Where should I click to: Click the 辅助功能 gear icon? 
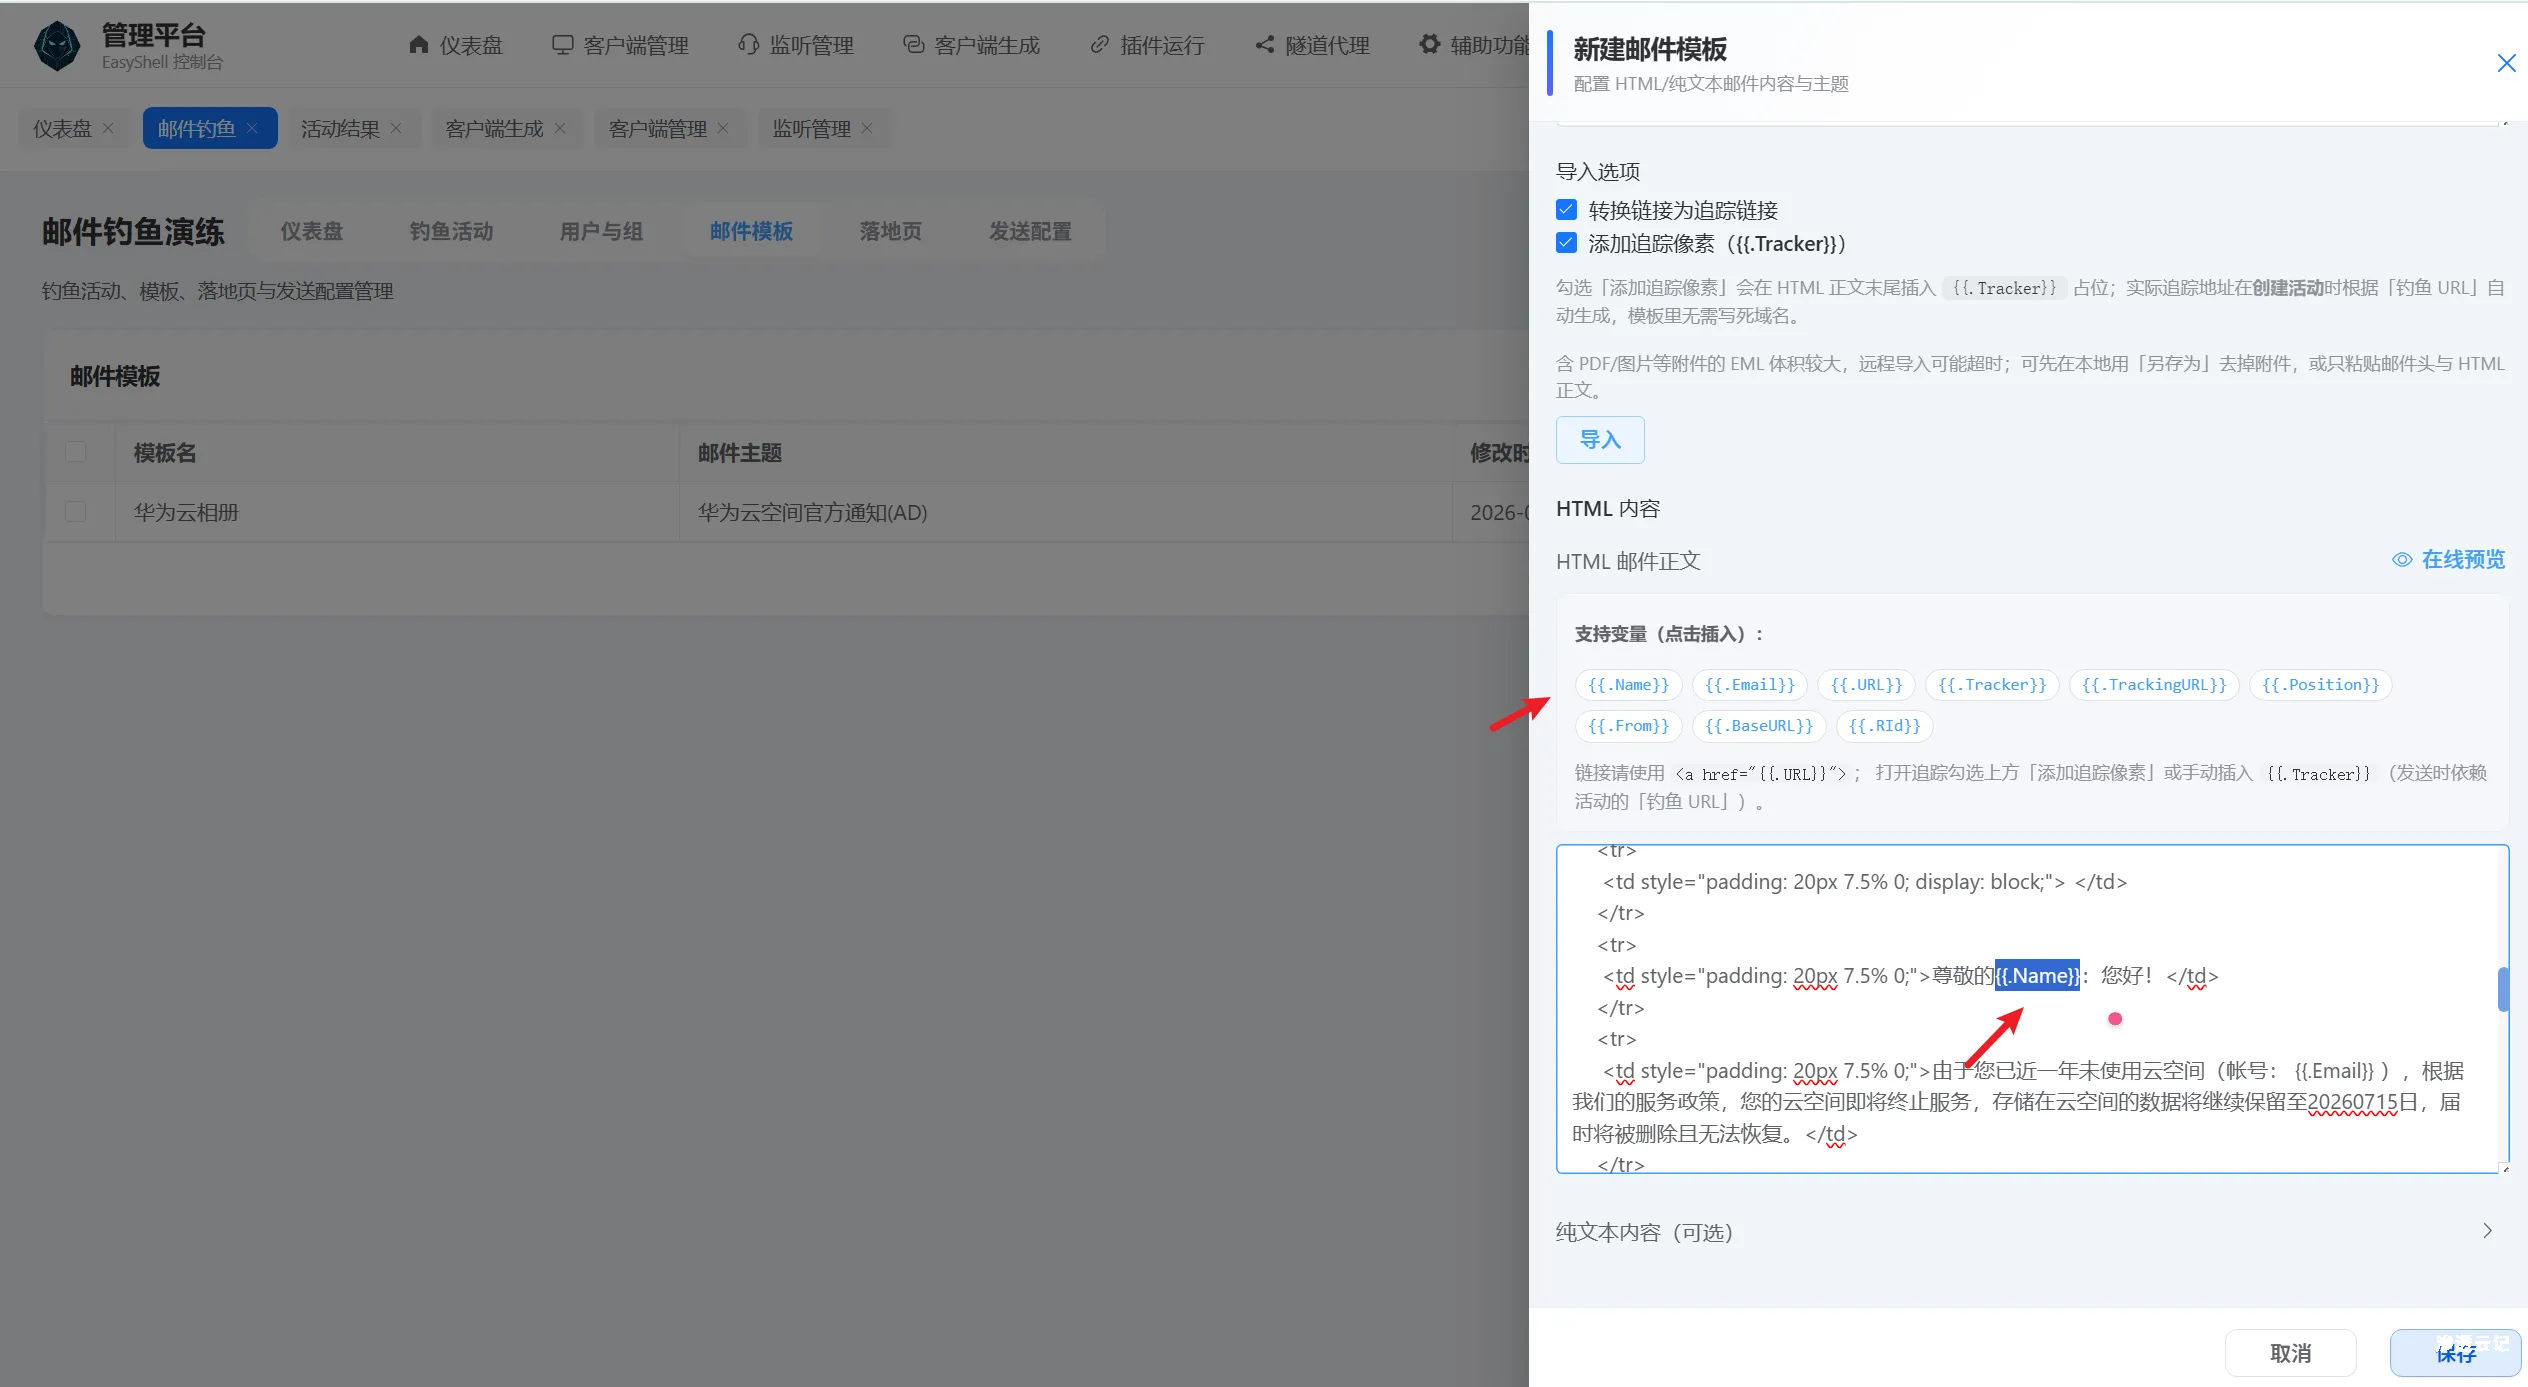1430,45
